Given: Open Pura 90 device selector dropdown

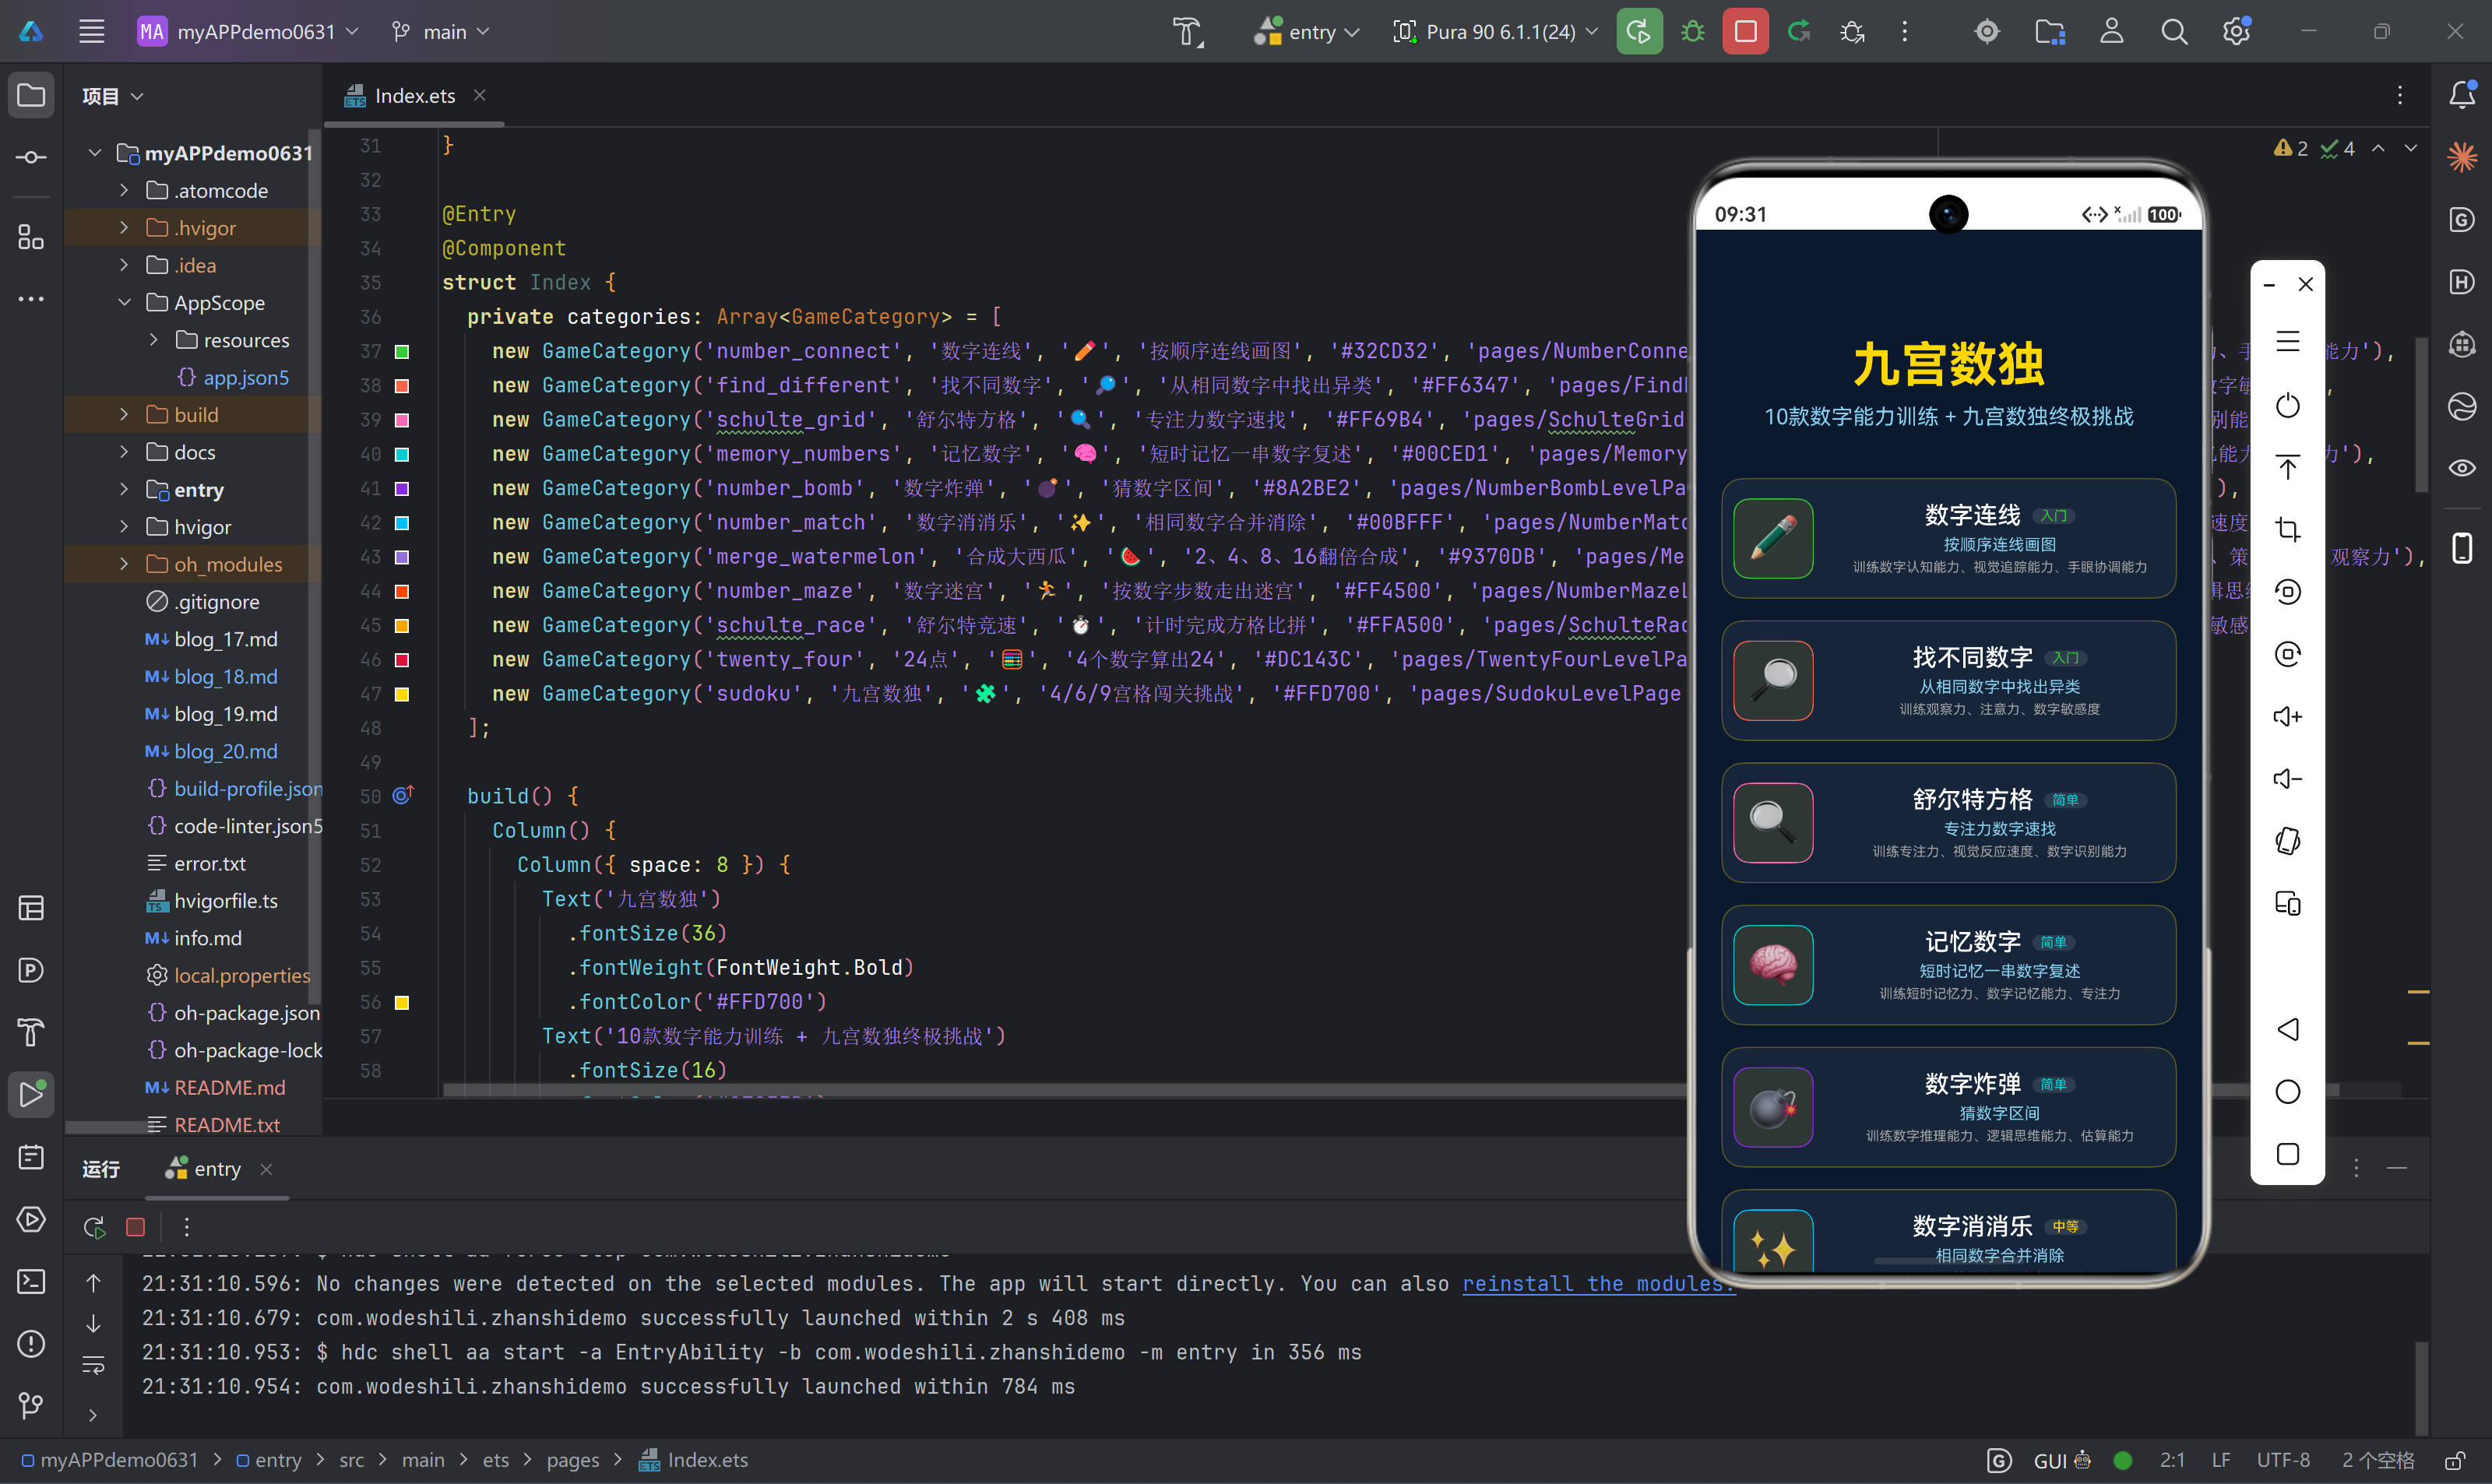Looking at the screenshot, I should click(1495, 31).
